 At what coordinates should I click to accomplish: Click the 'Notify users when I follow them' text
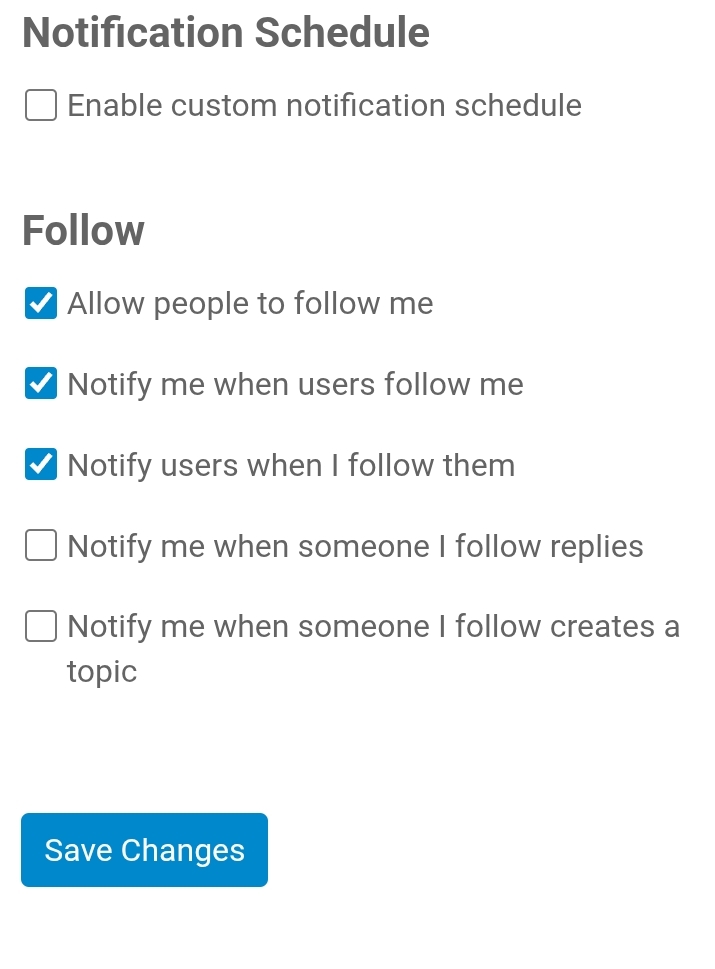click(291, 465)
